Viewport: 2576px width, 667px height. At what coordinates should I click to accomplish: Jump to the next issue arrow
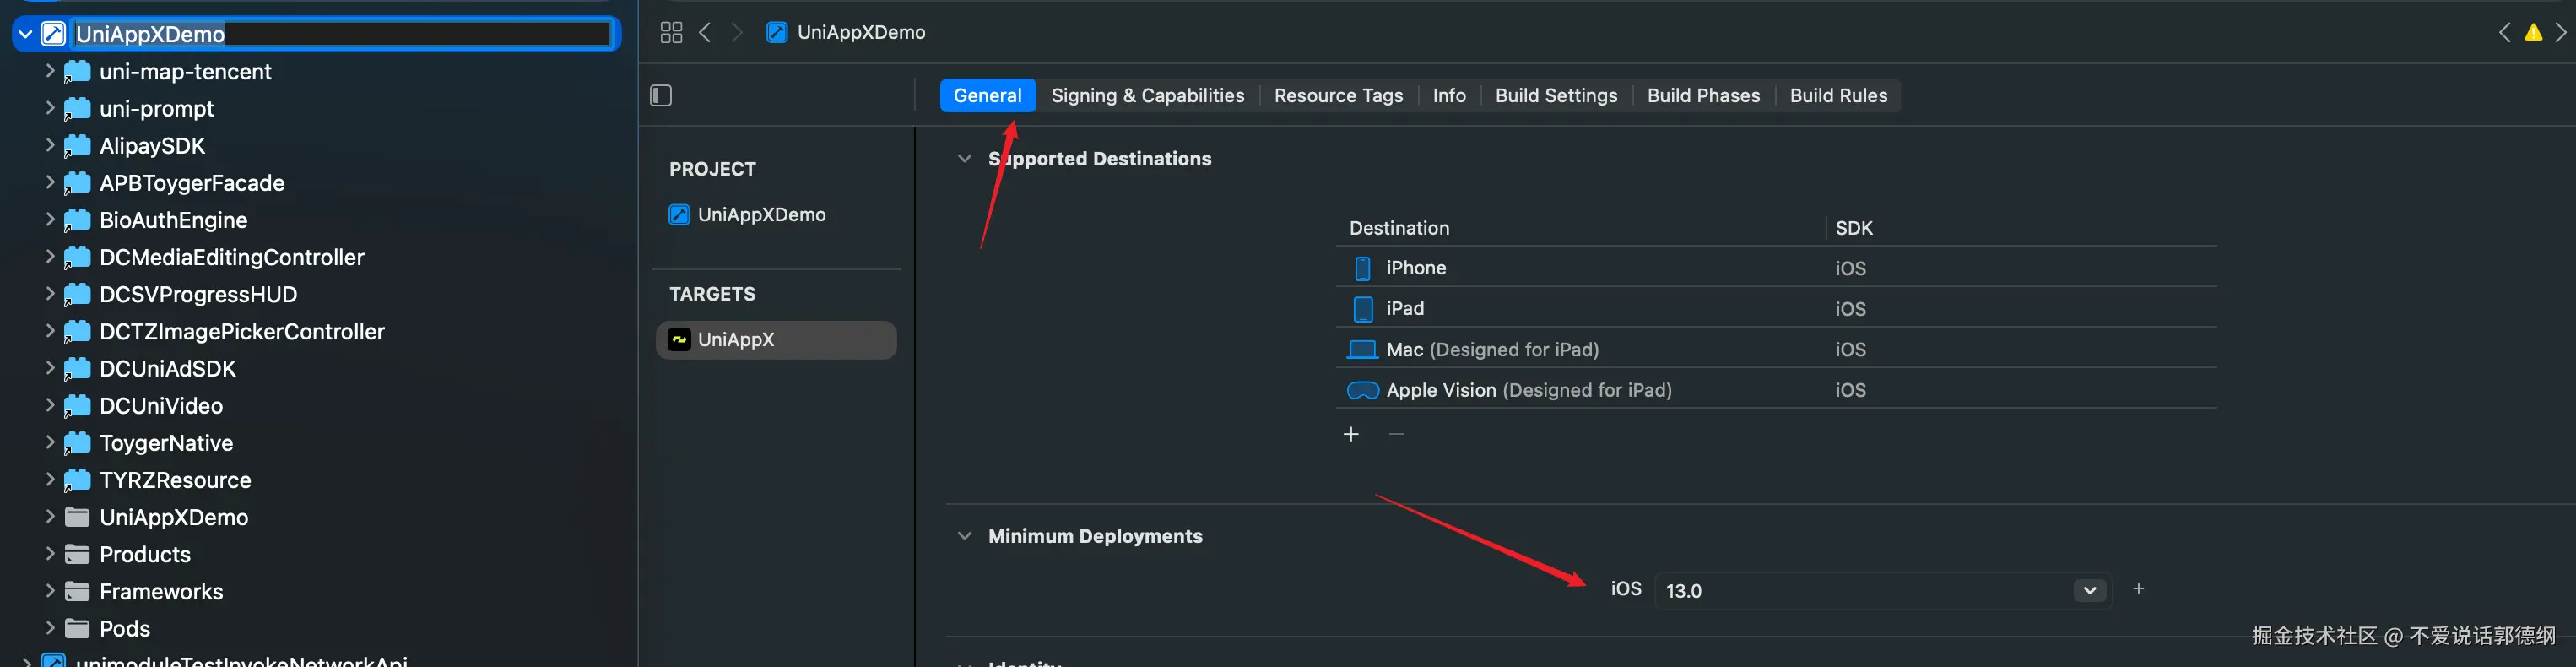[2561, 33]
